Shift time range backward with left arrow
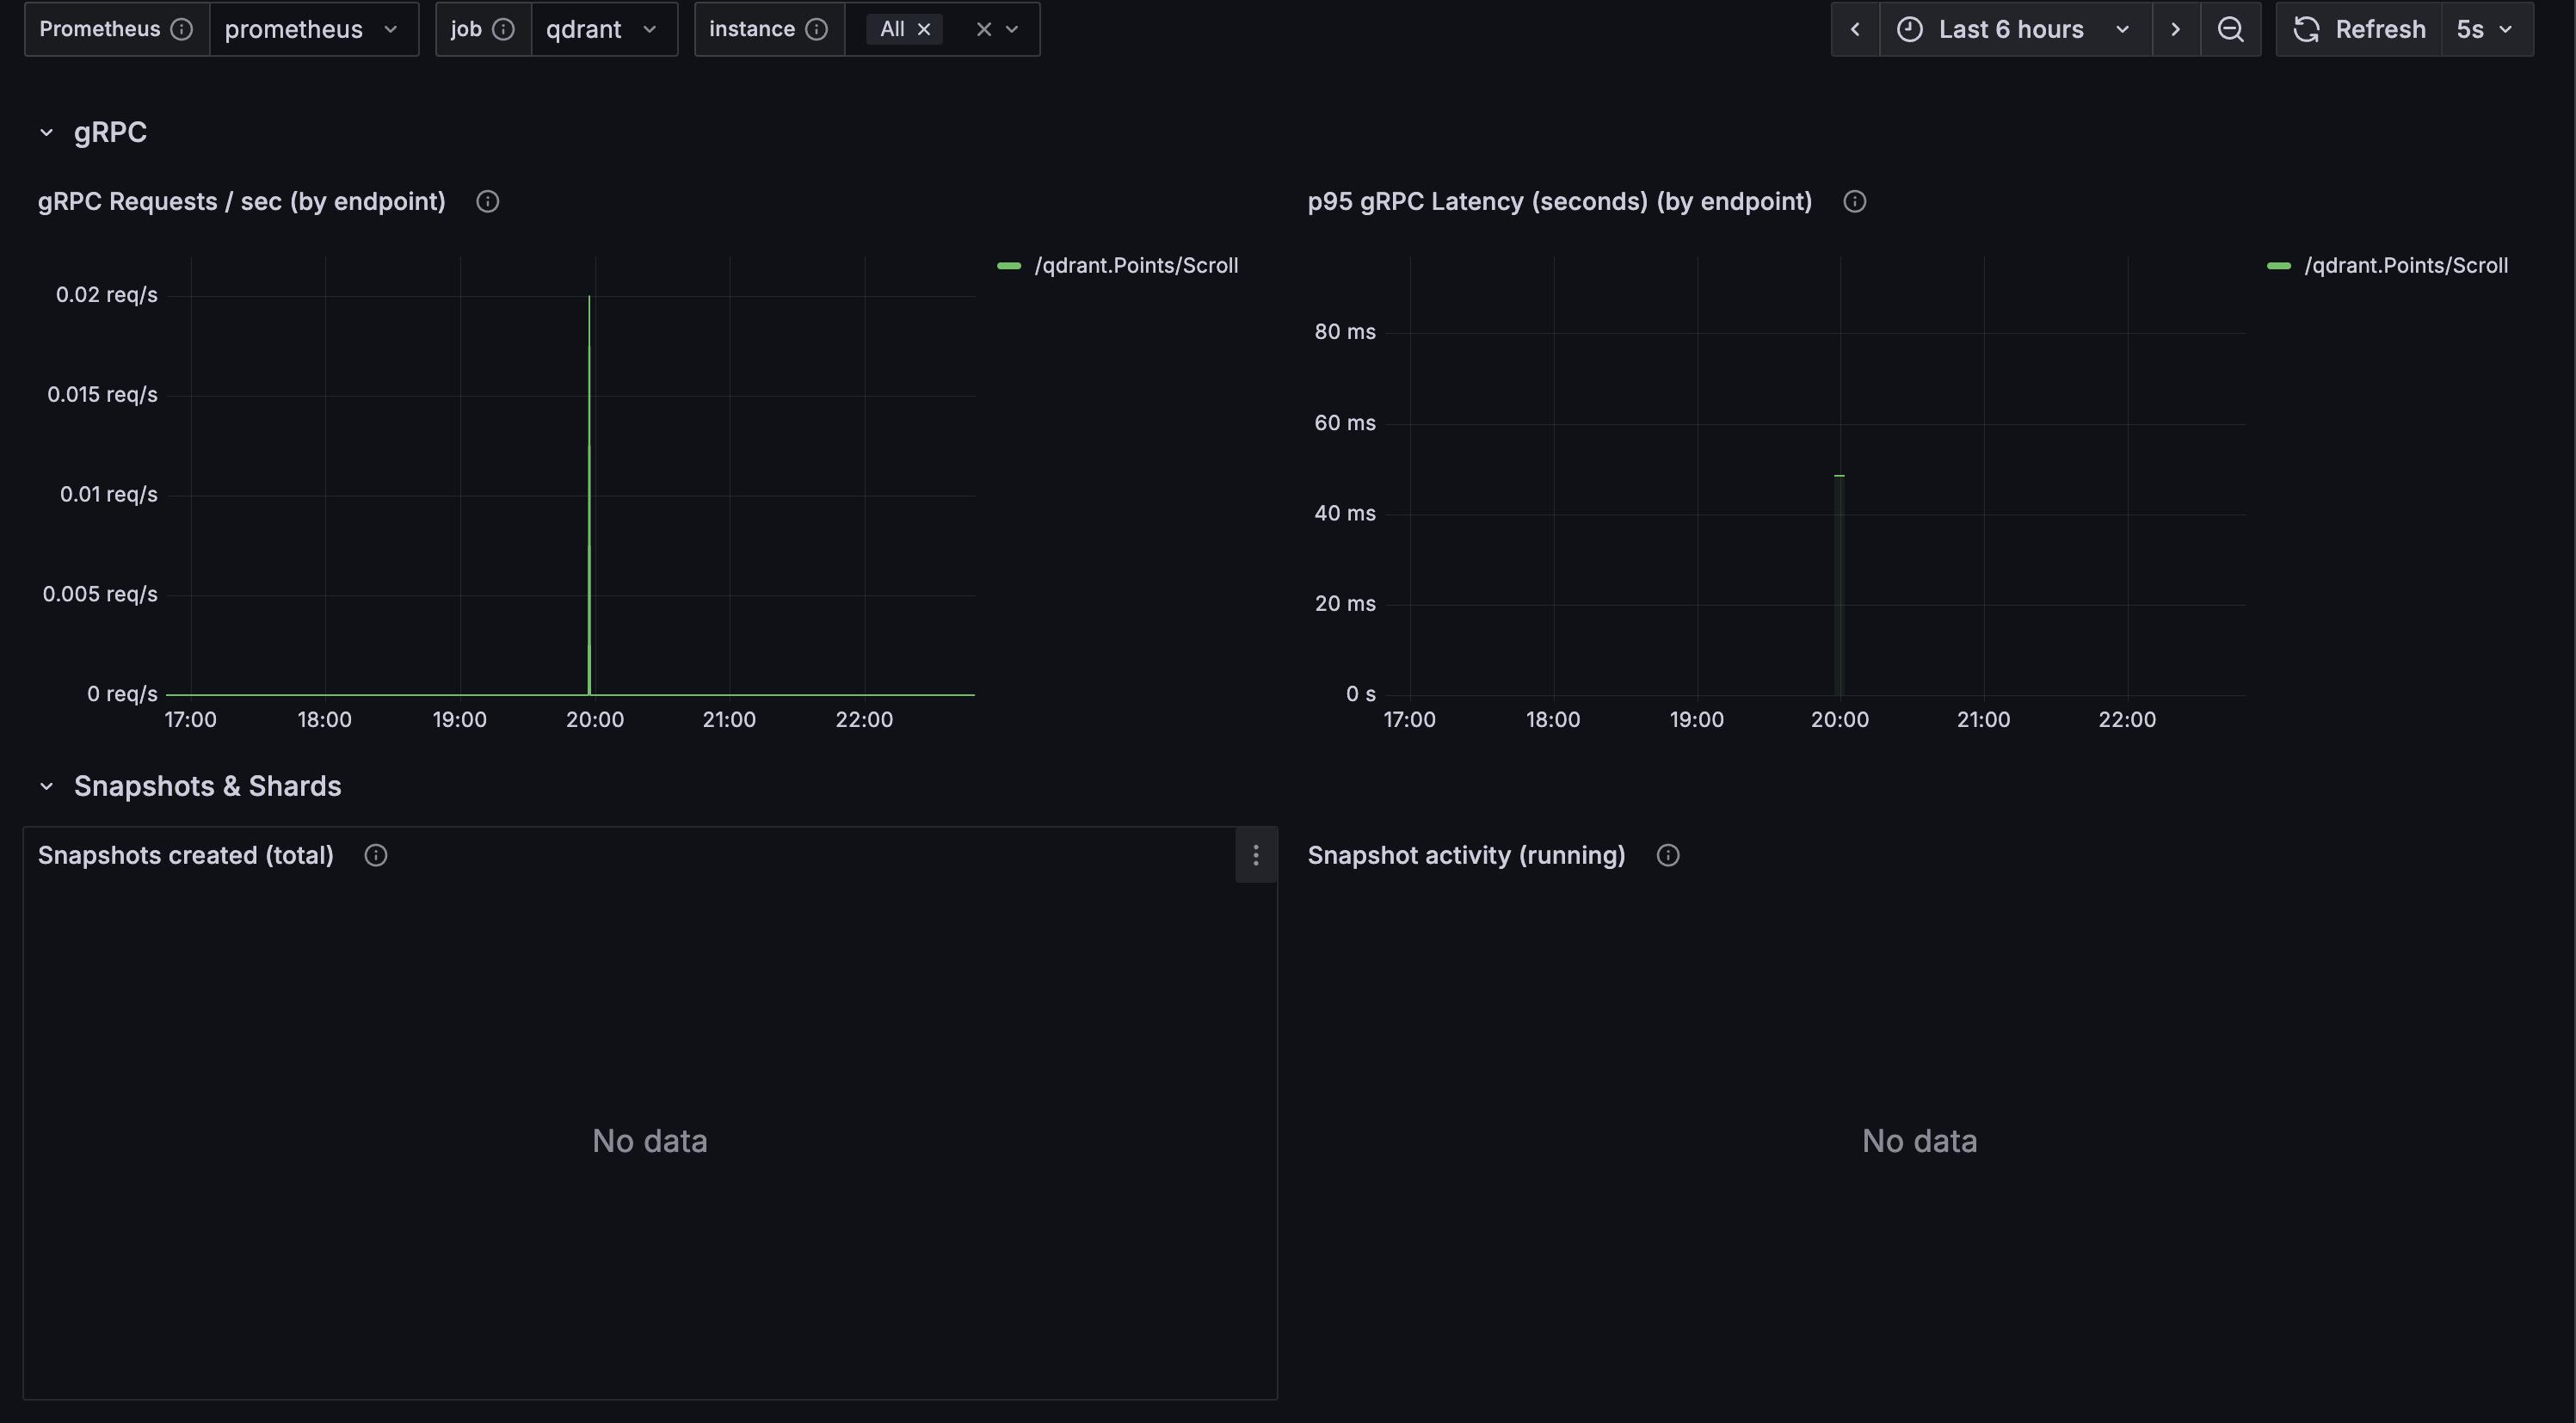Viewport: 2576px width, 1423px height. [1855, 29]
